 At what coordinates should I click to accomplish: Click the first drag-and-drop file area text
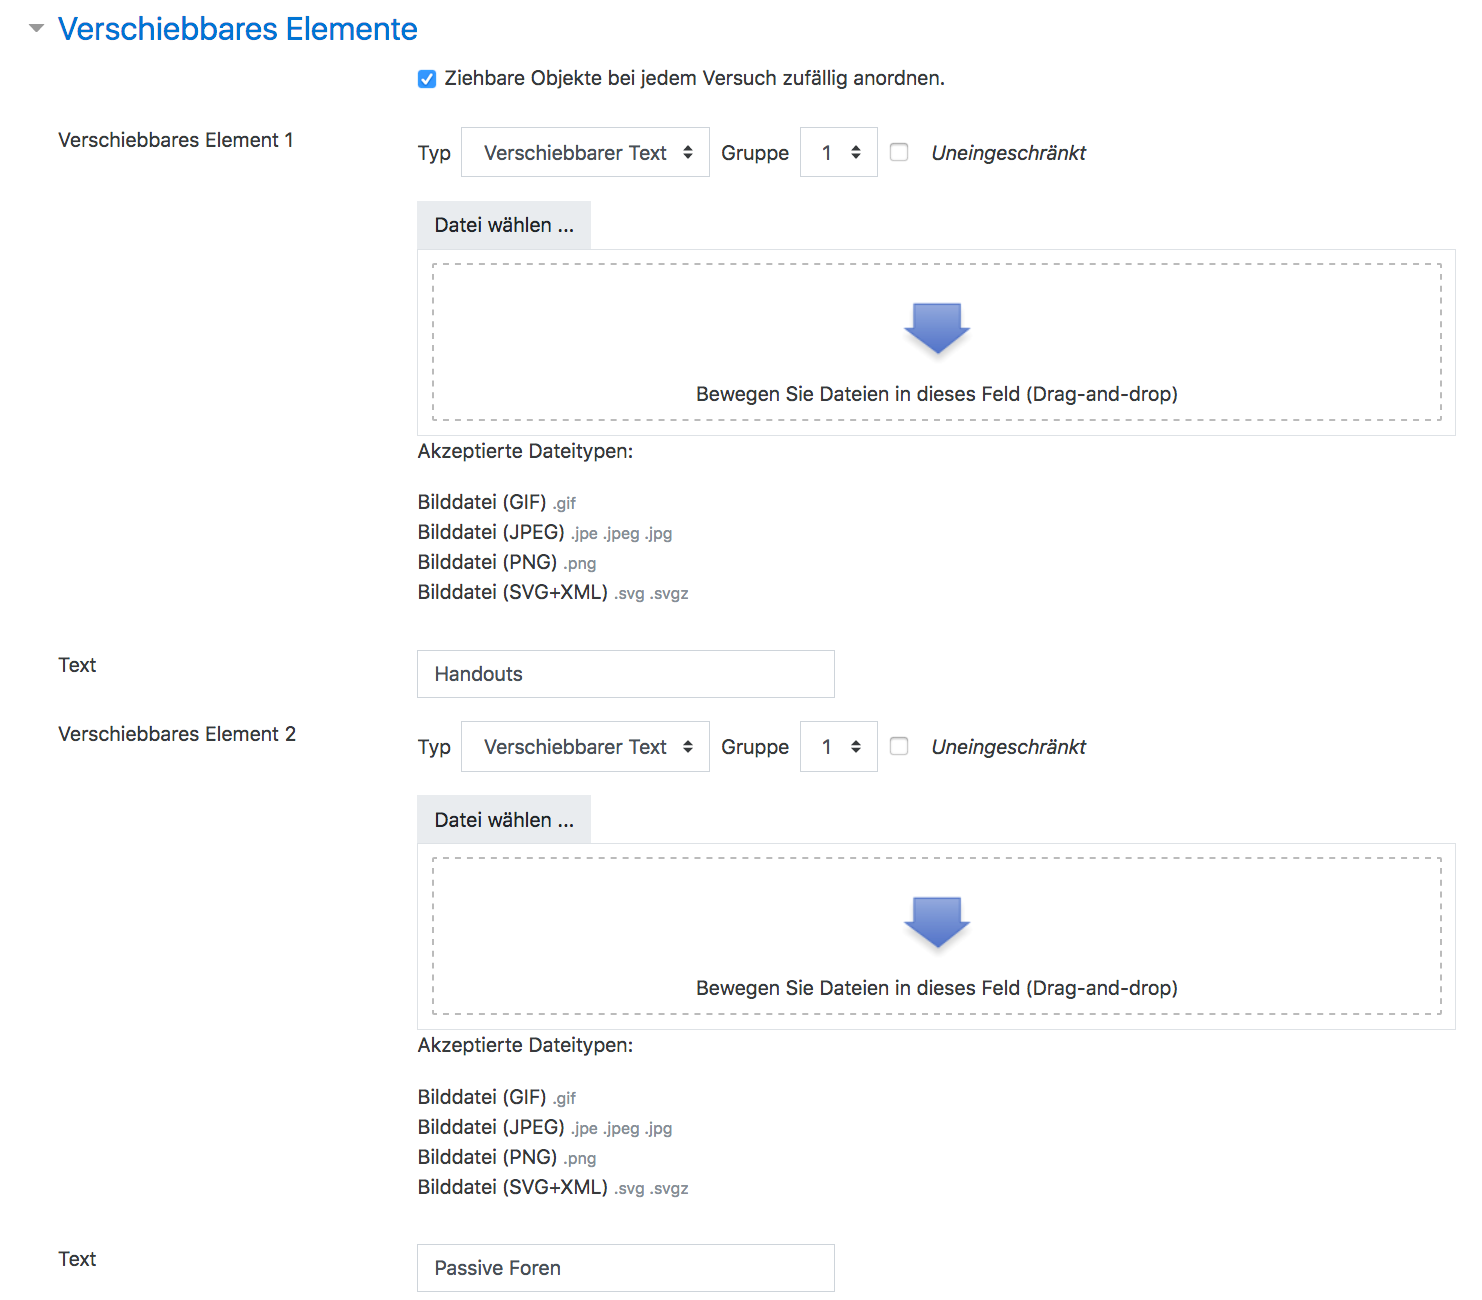point(936,394)
